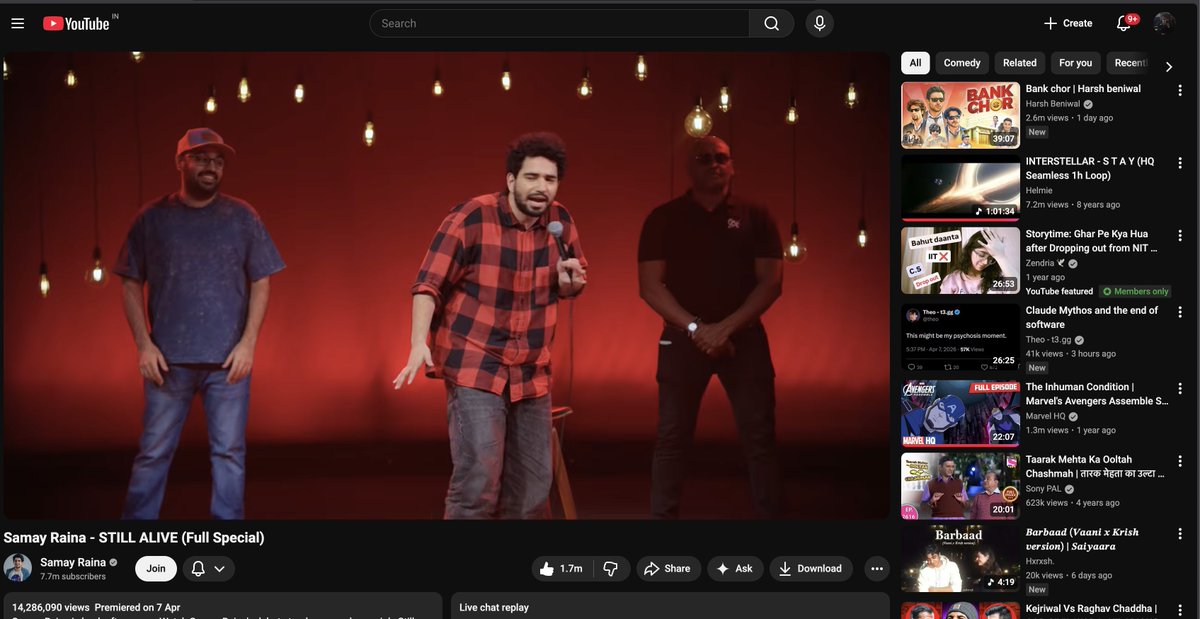Open Sony PAL channel name
This screenshot has width=1200, height=619.
point(1044,489)
